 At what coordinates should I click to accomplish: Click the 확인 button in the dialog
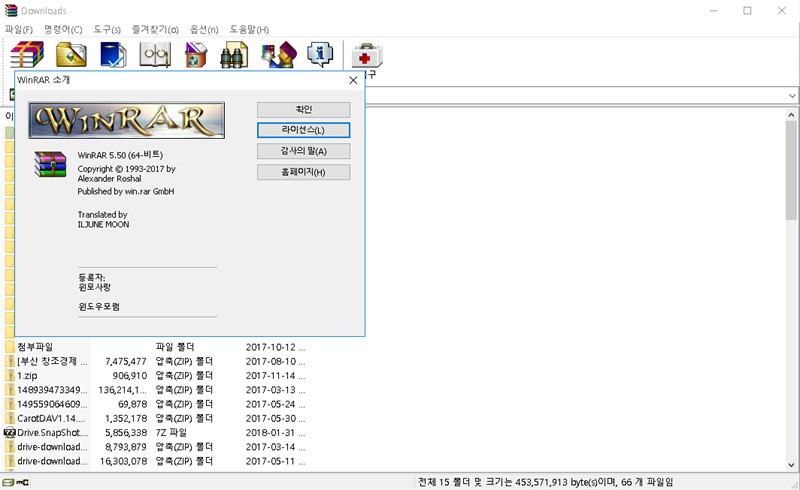point(304,110)
